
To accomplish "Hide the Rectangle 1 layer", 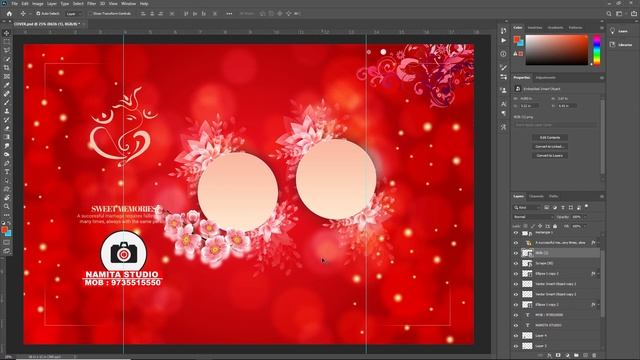I will (x=516, y=233).
